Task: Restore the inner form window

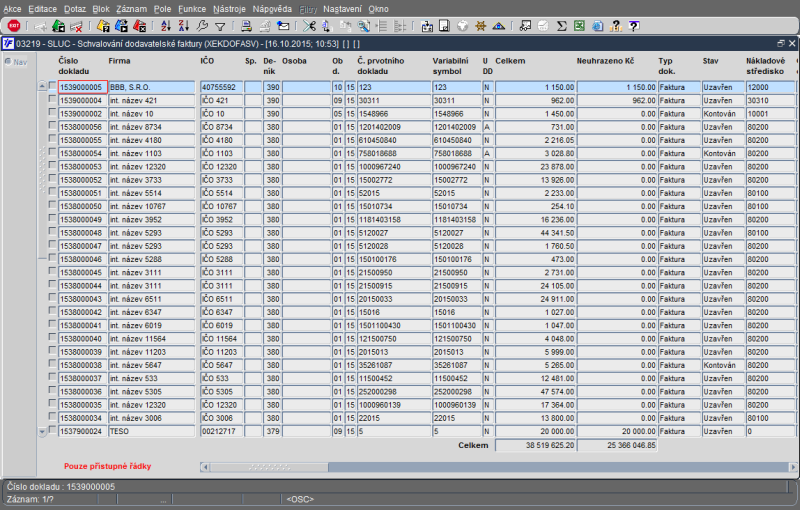Action: [x=781, y=44]
